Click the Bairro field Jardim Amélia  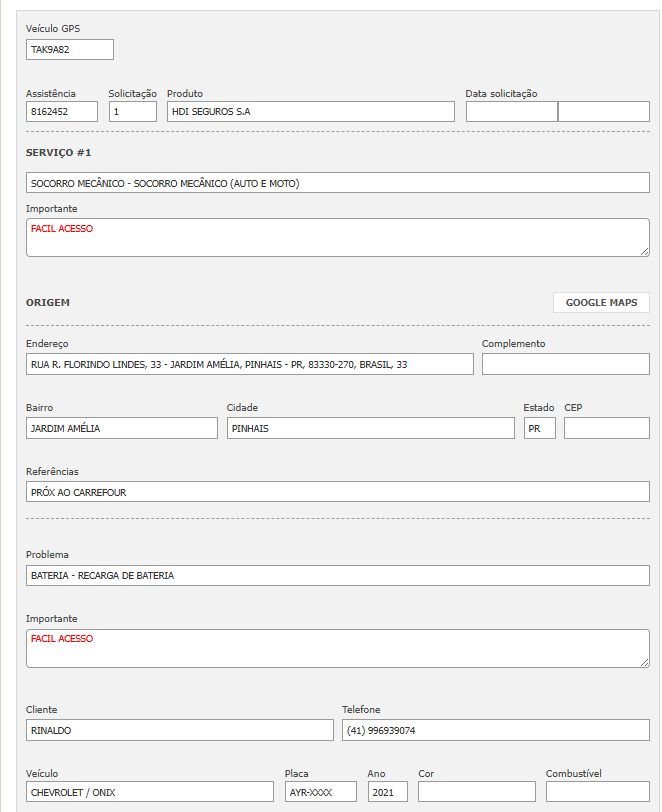click(121, 428)
